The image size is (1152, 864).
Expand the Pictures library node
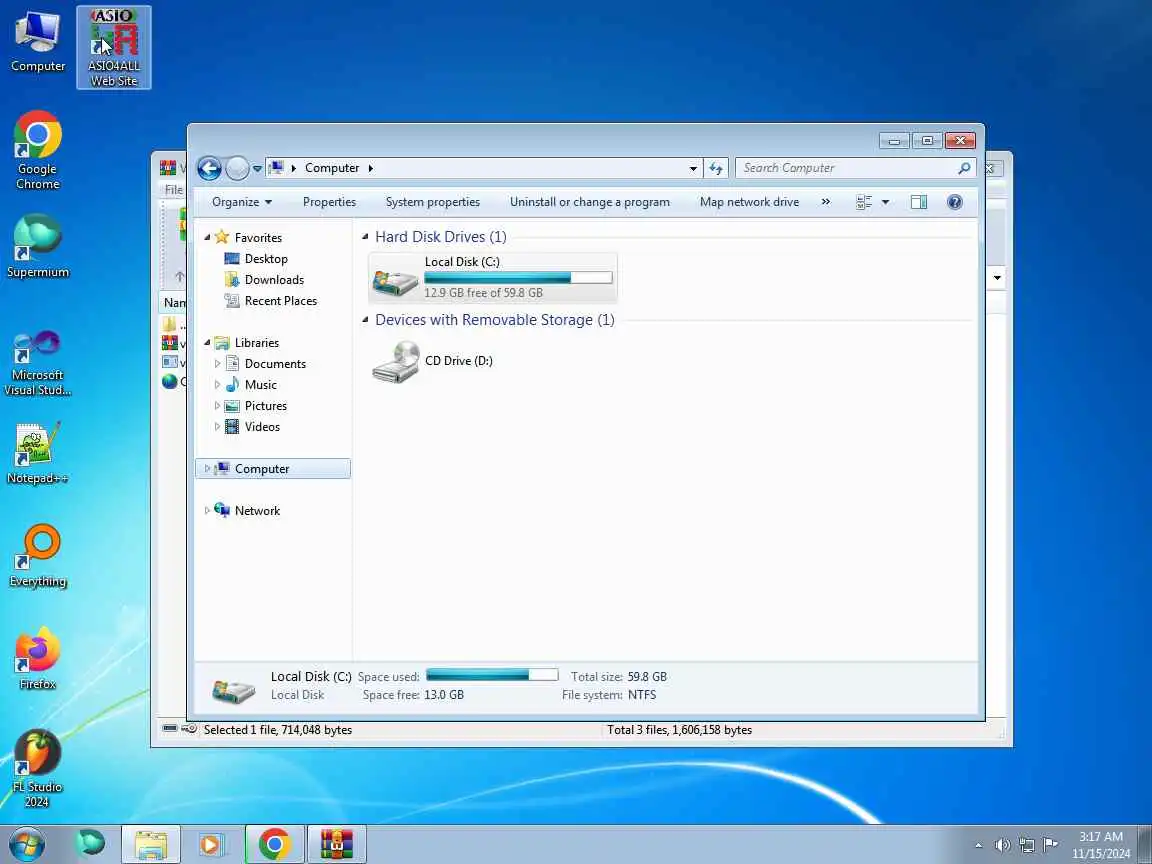pos(217,406)
